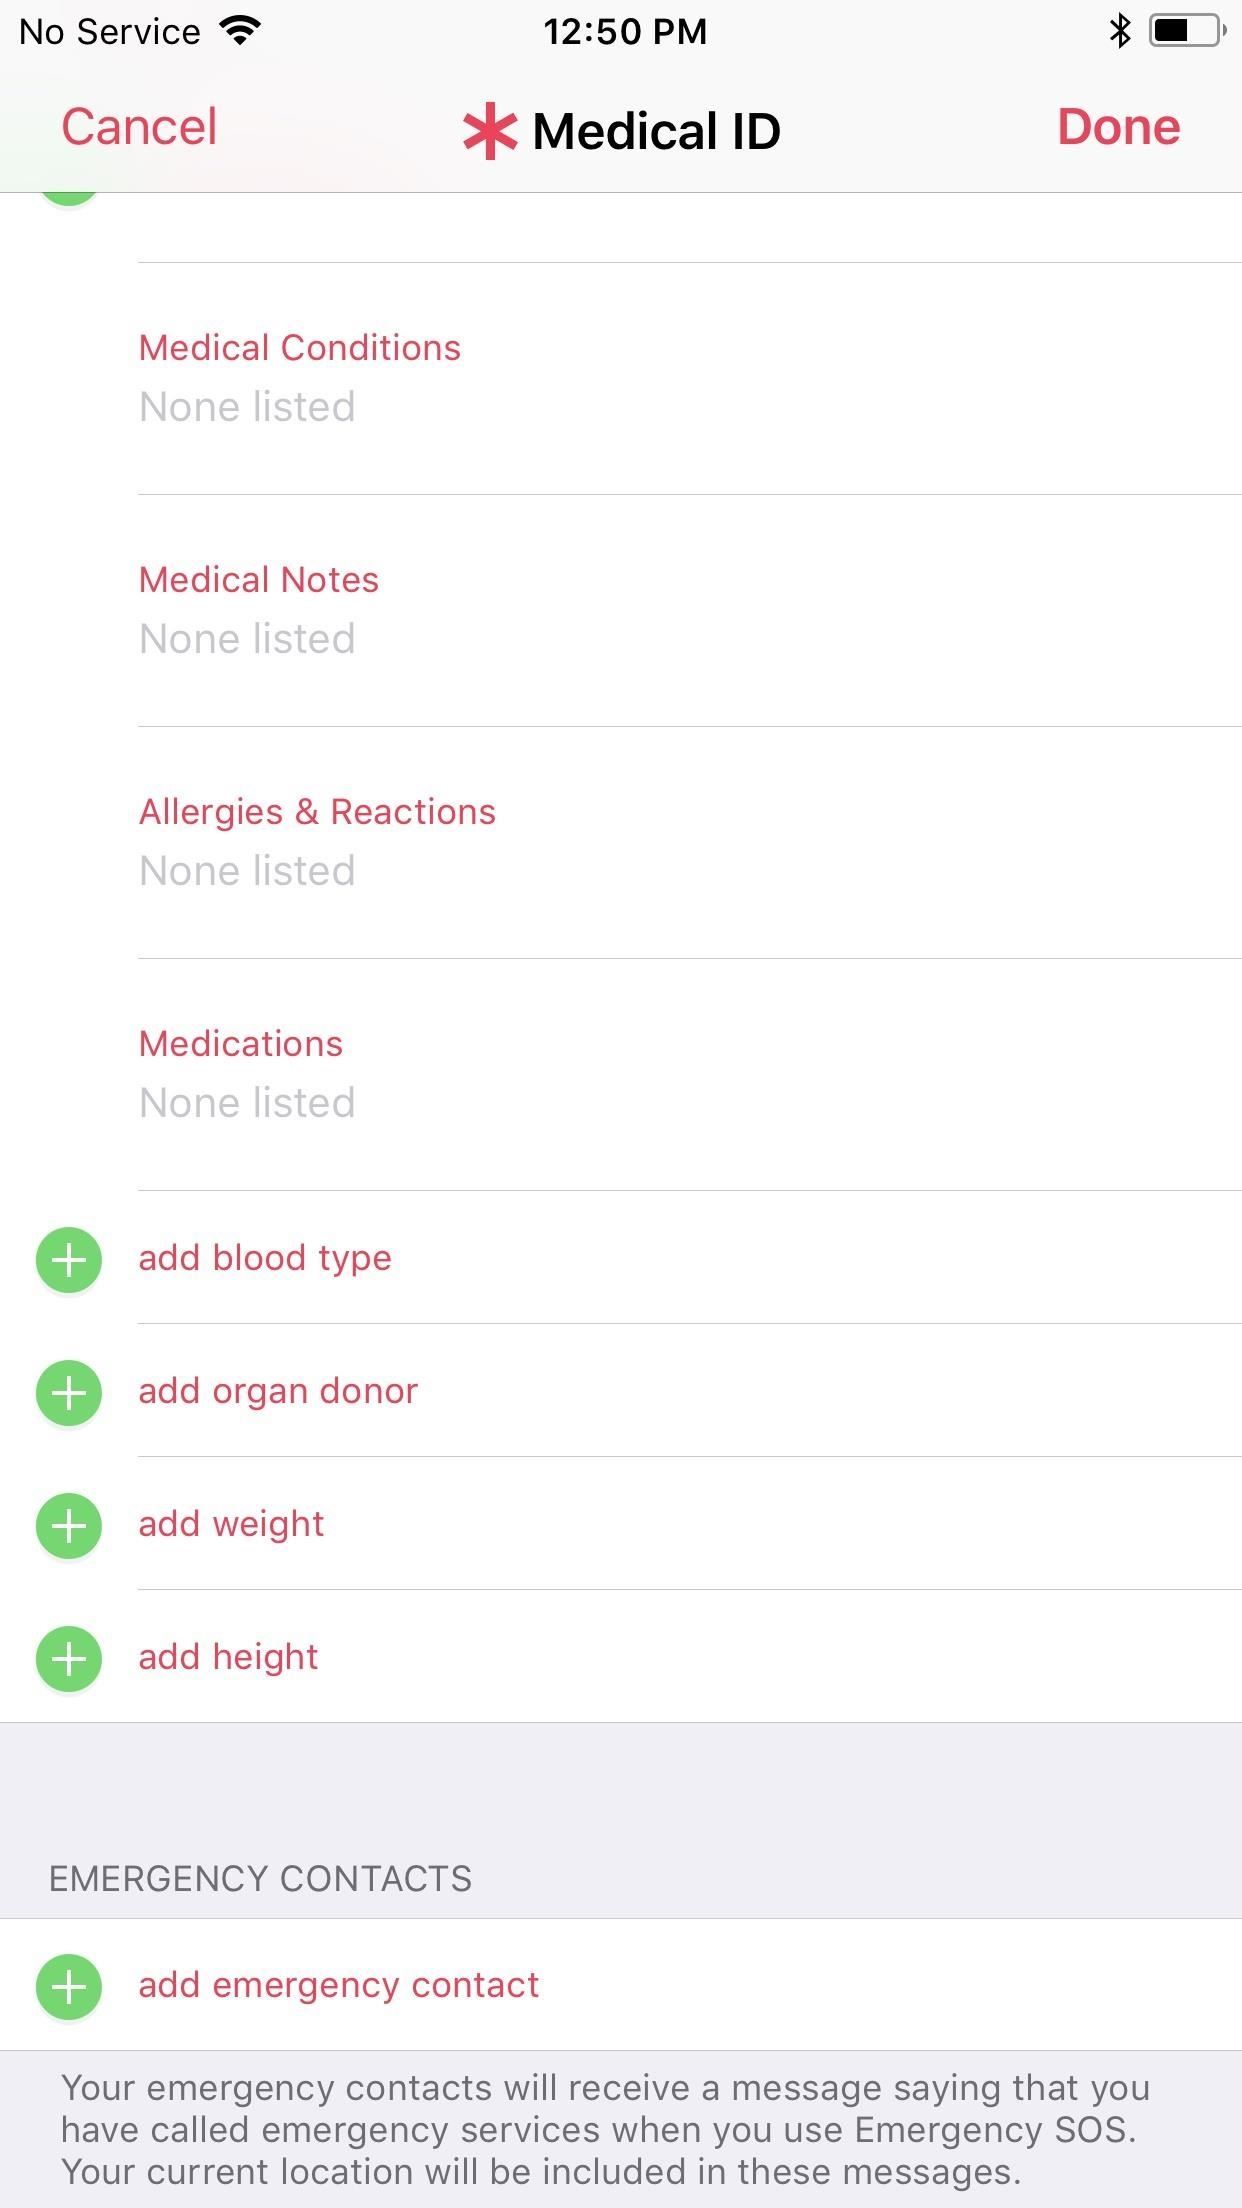This screenshot has height=2208, width=1242.
Task: Select the add organ donor label
Action: click(278, 1391)
